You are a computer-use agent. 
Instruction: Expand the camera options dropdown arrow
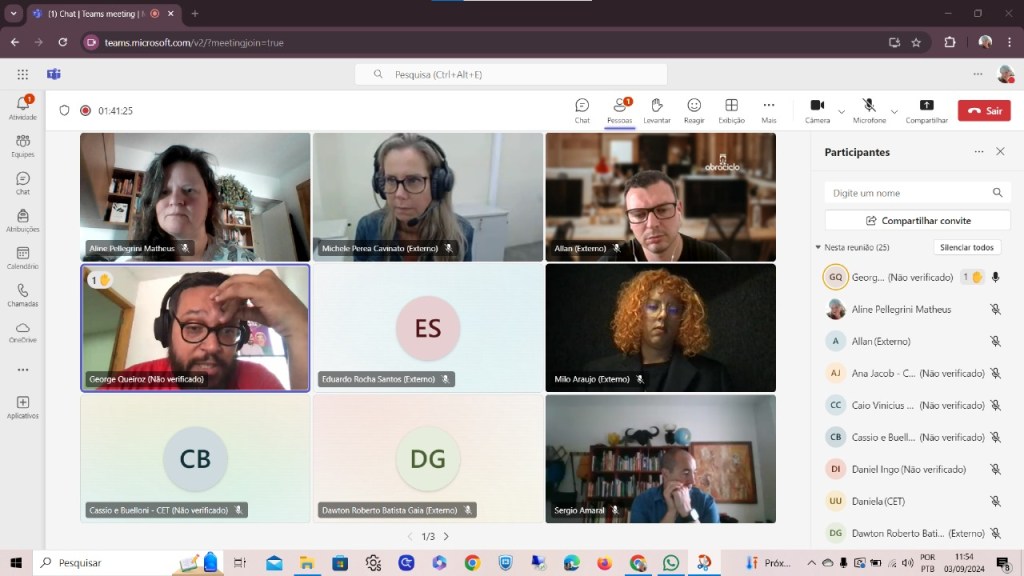842,111
